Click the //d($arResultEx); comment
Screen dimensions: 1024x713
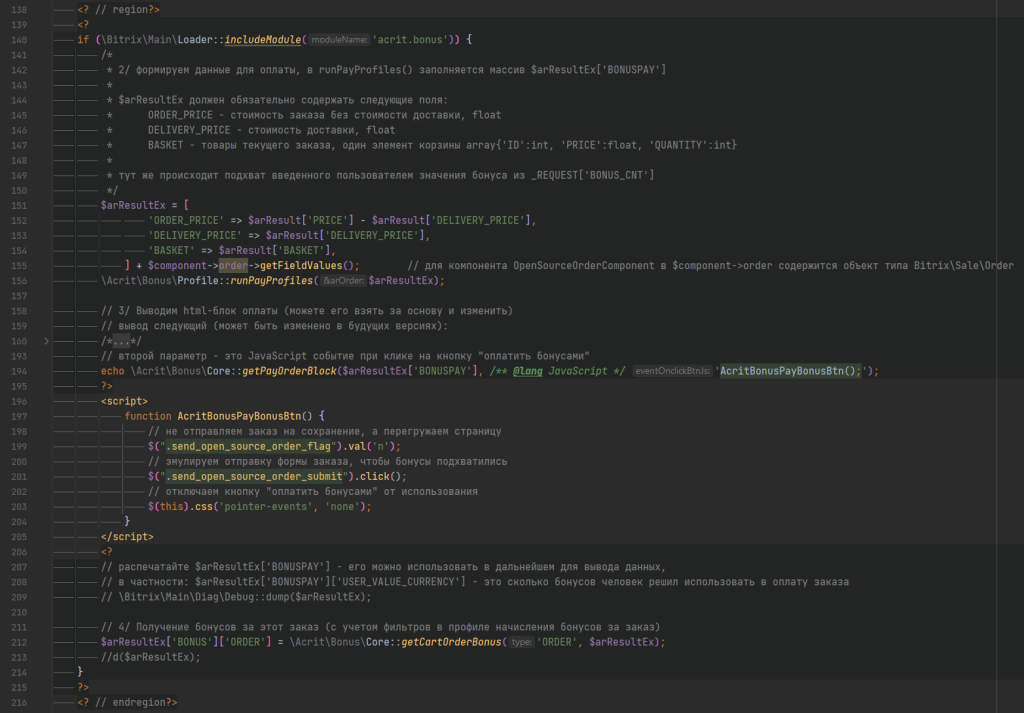(151, 657)
